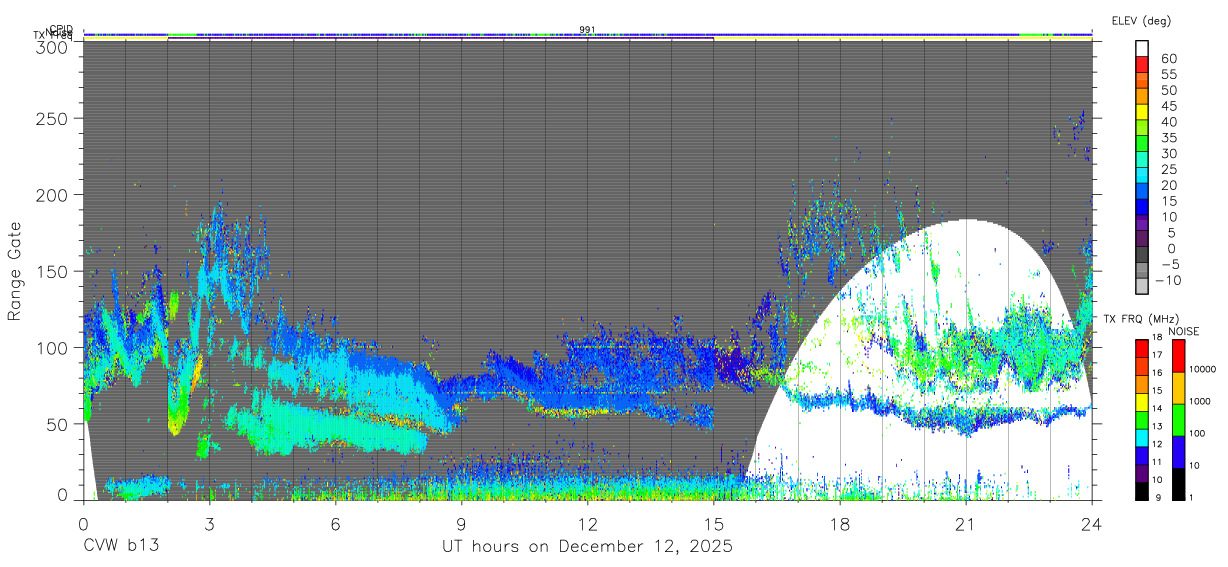The image size is (1228, 567).
Task: Click the black swatch in TX FRQ colorbar
Action: [1141, 491]
